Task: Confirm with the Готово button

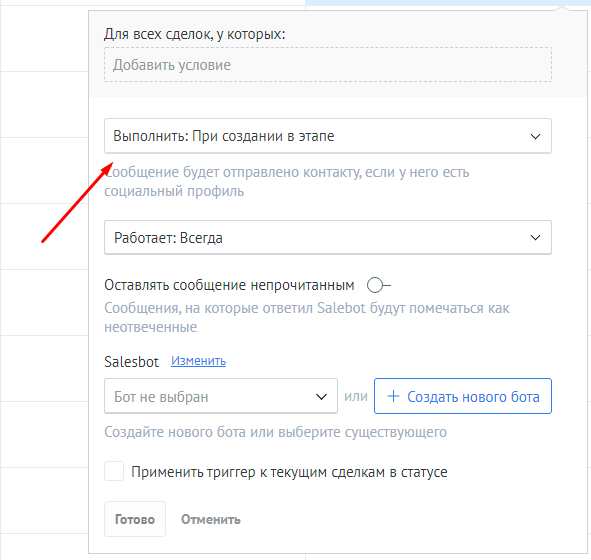Action: point(135,519)
